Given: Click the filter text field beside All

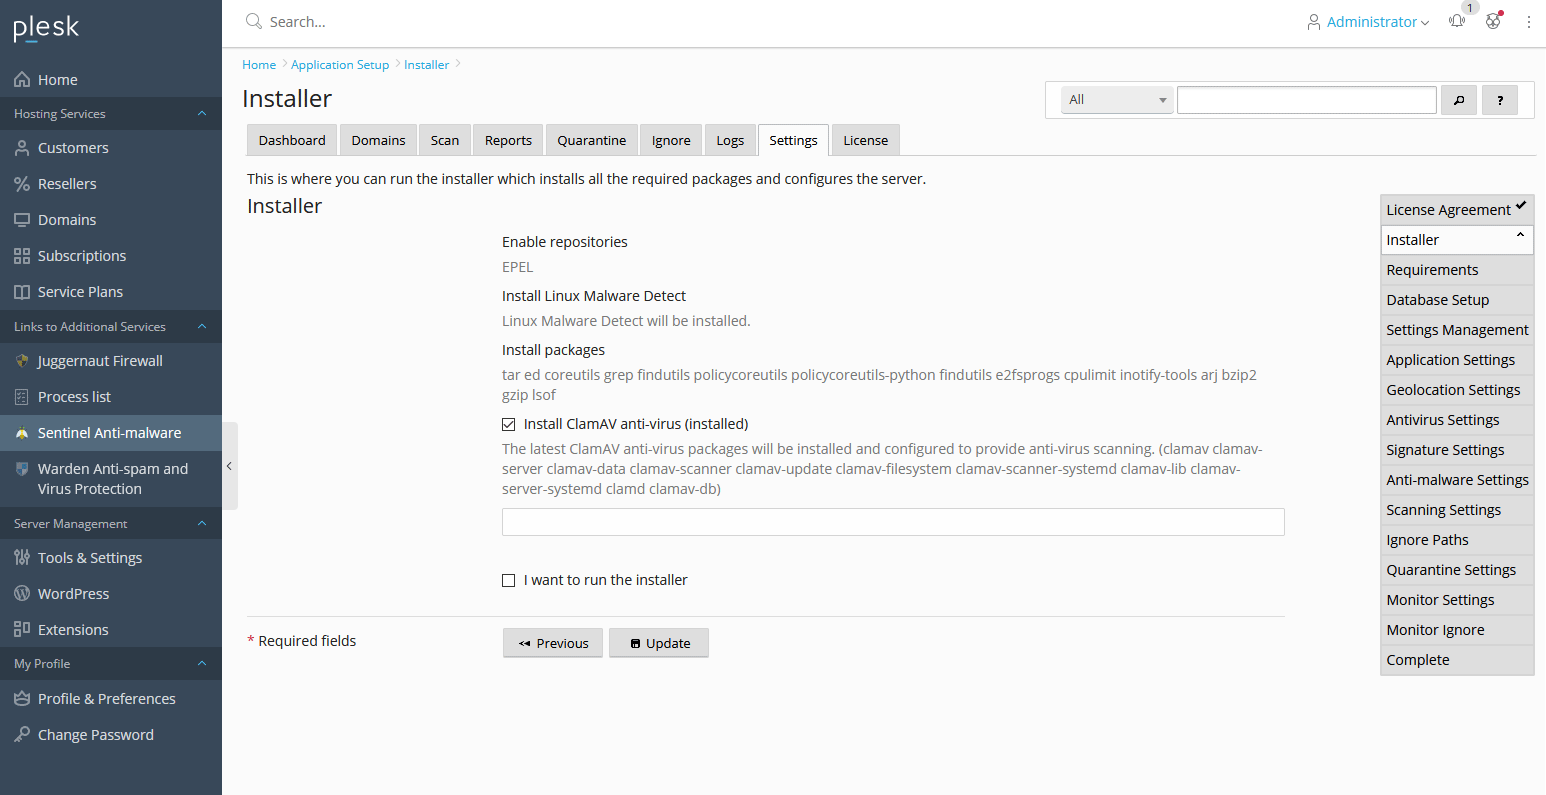Looking at the screenshot, I should click(x=1307, y=100).
